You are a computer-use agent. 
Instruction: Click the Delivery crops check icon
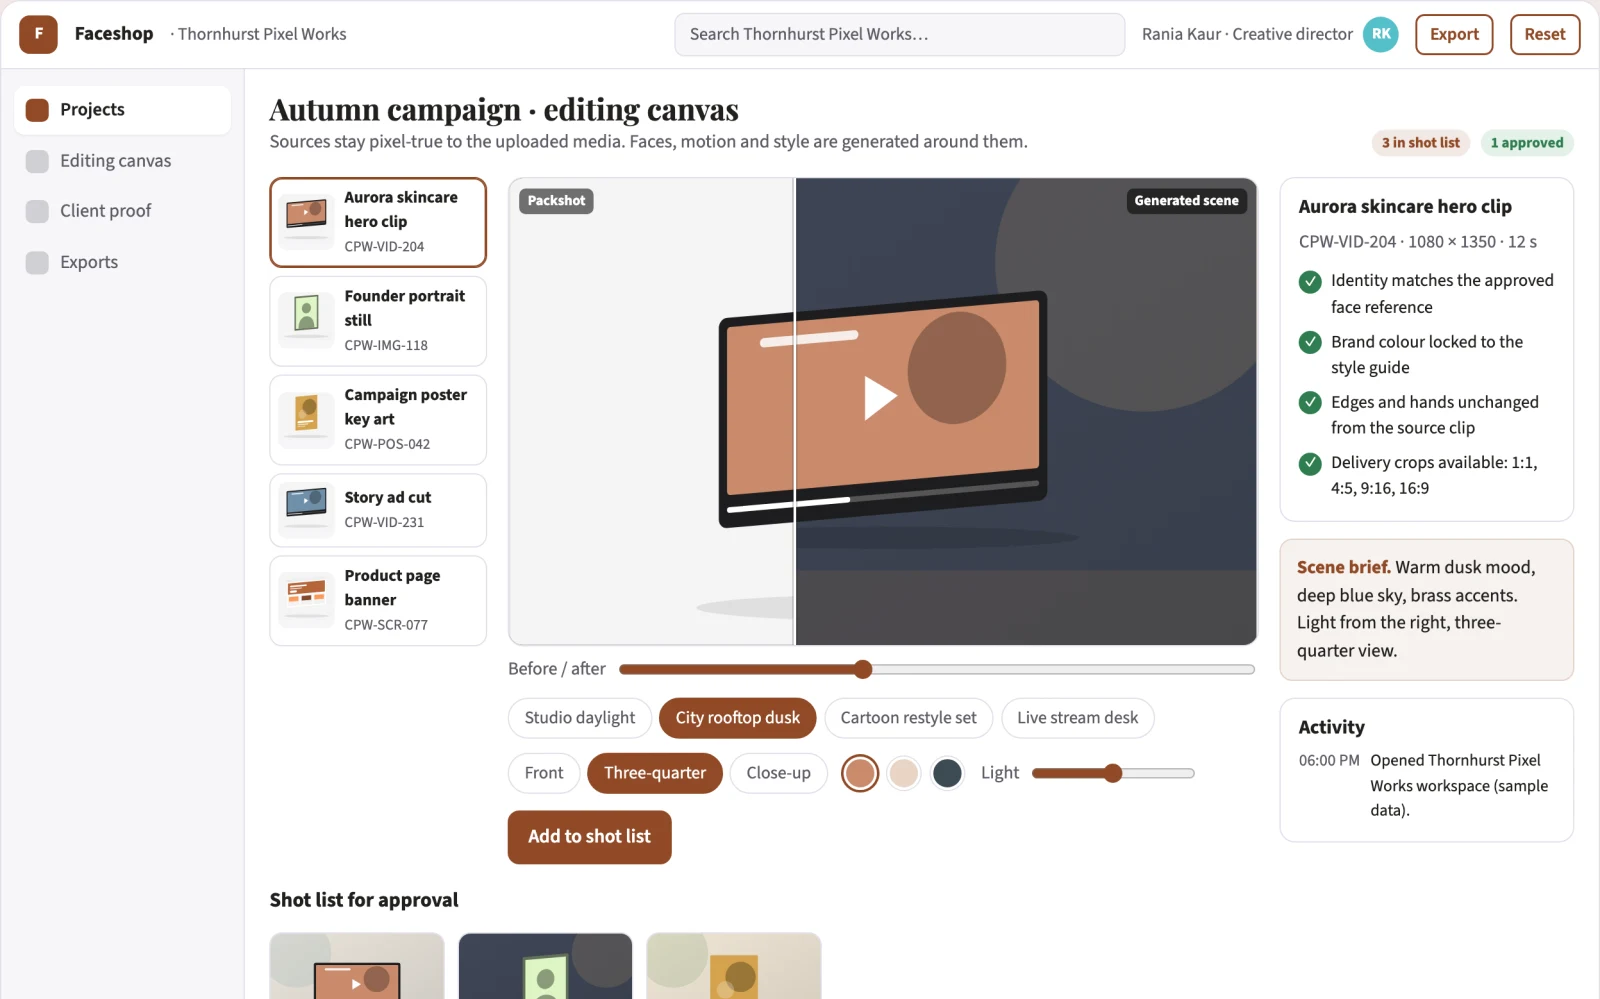tap(1310, 463)
